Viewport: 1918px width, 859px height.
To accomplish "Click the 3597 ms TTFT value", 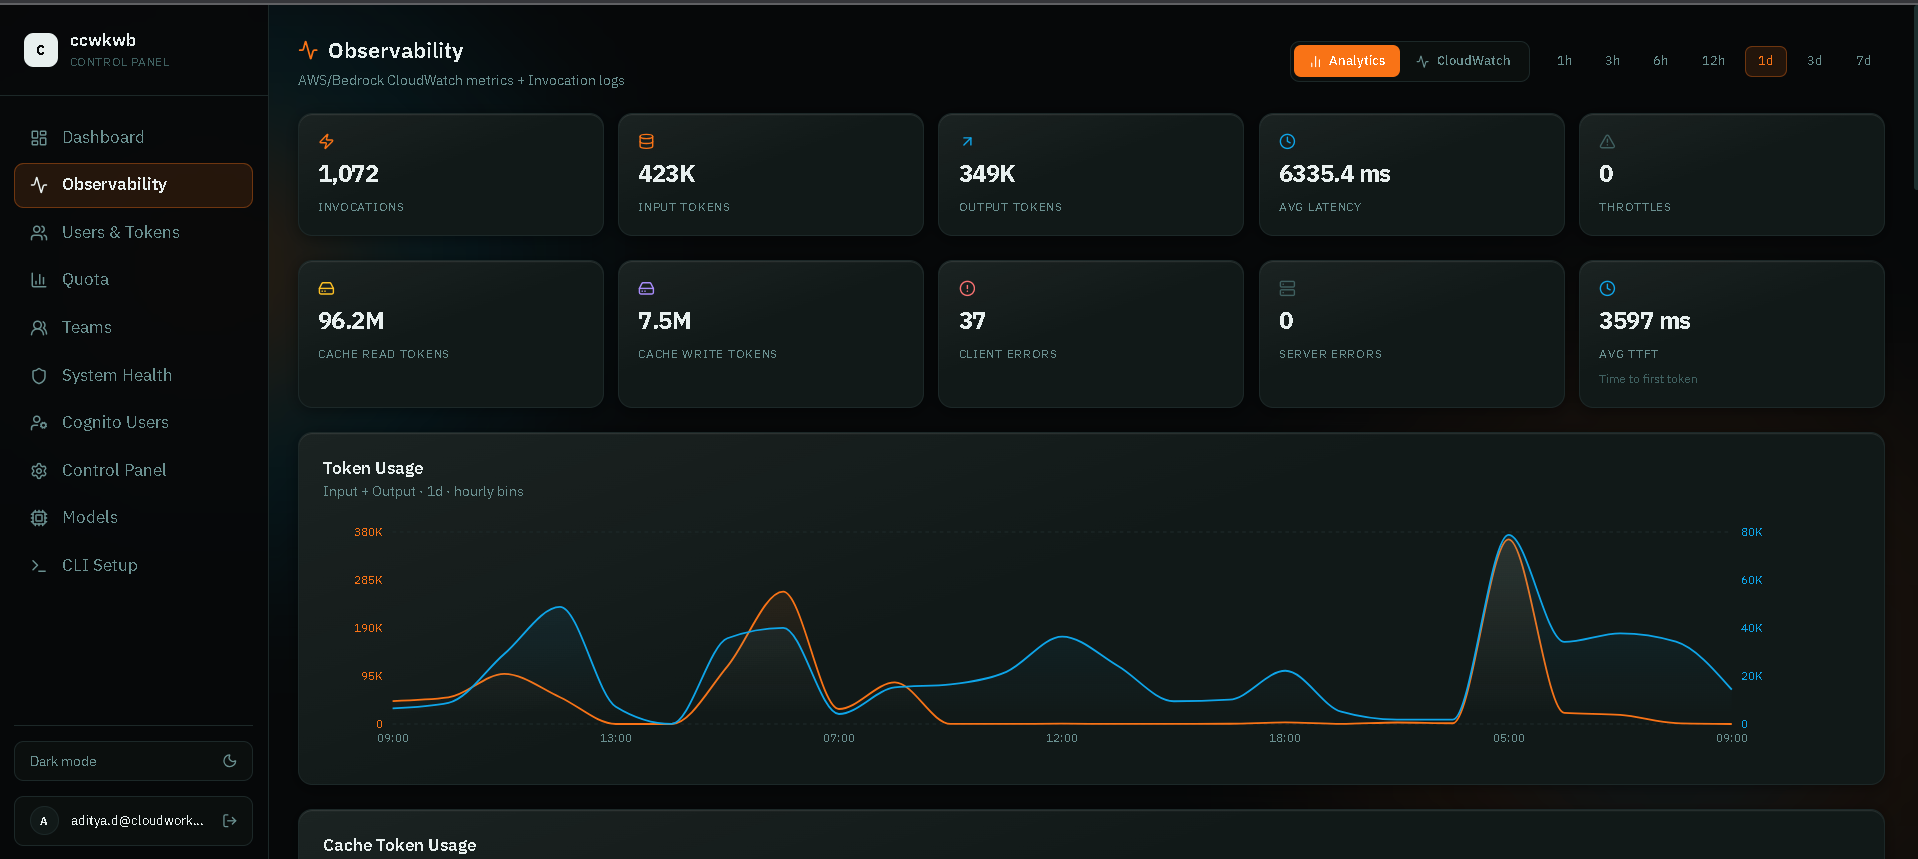I will [1644, 321].
